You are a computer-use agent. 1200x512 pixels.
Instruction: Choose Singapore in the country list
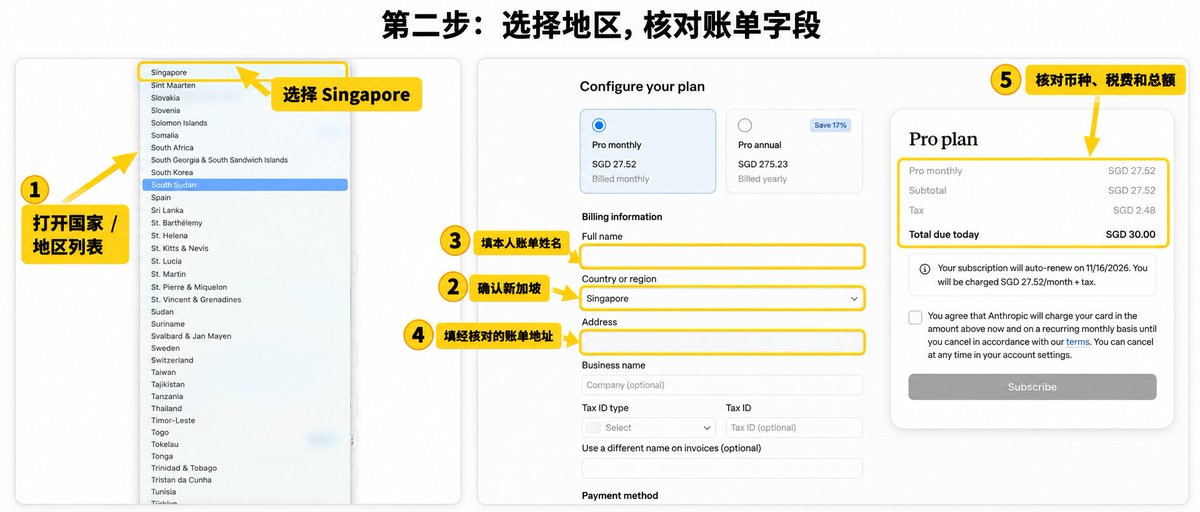click(169, 73)
